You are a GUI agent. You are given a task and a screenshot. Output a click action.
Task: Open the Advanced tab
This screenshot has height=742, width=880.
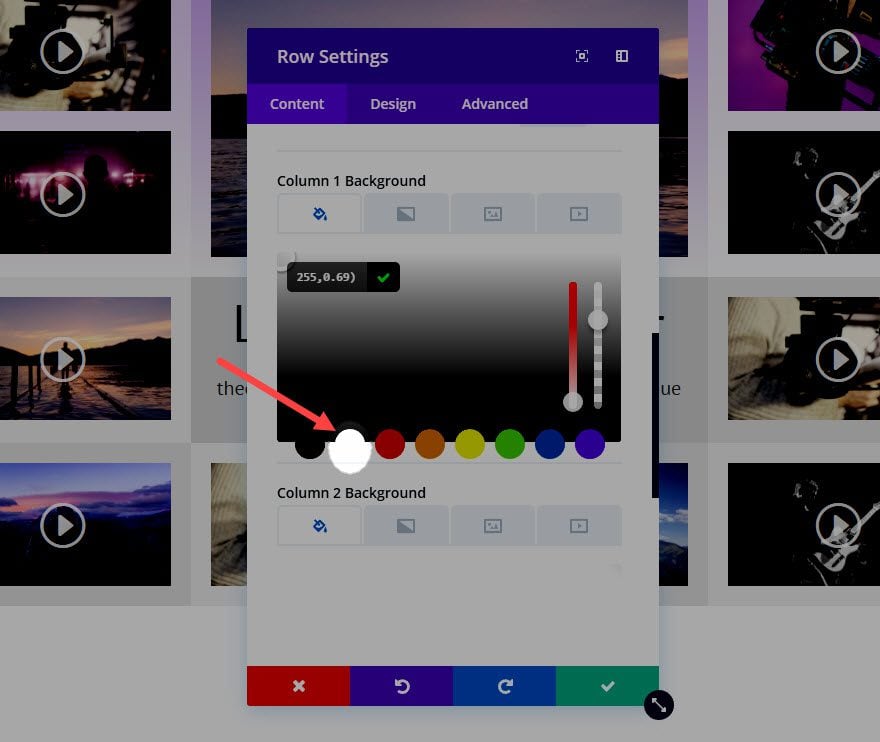(x=494, y=104)
